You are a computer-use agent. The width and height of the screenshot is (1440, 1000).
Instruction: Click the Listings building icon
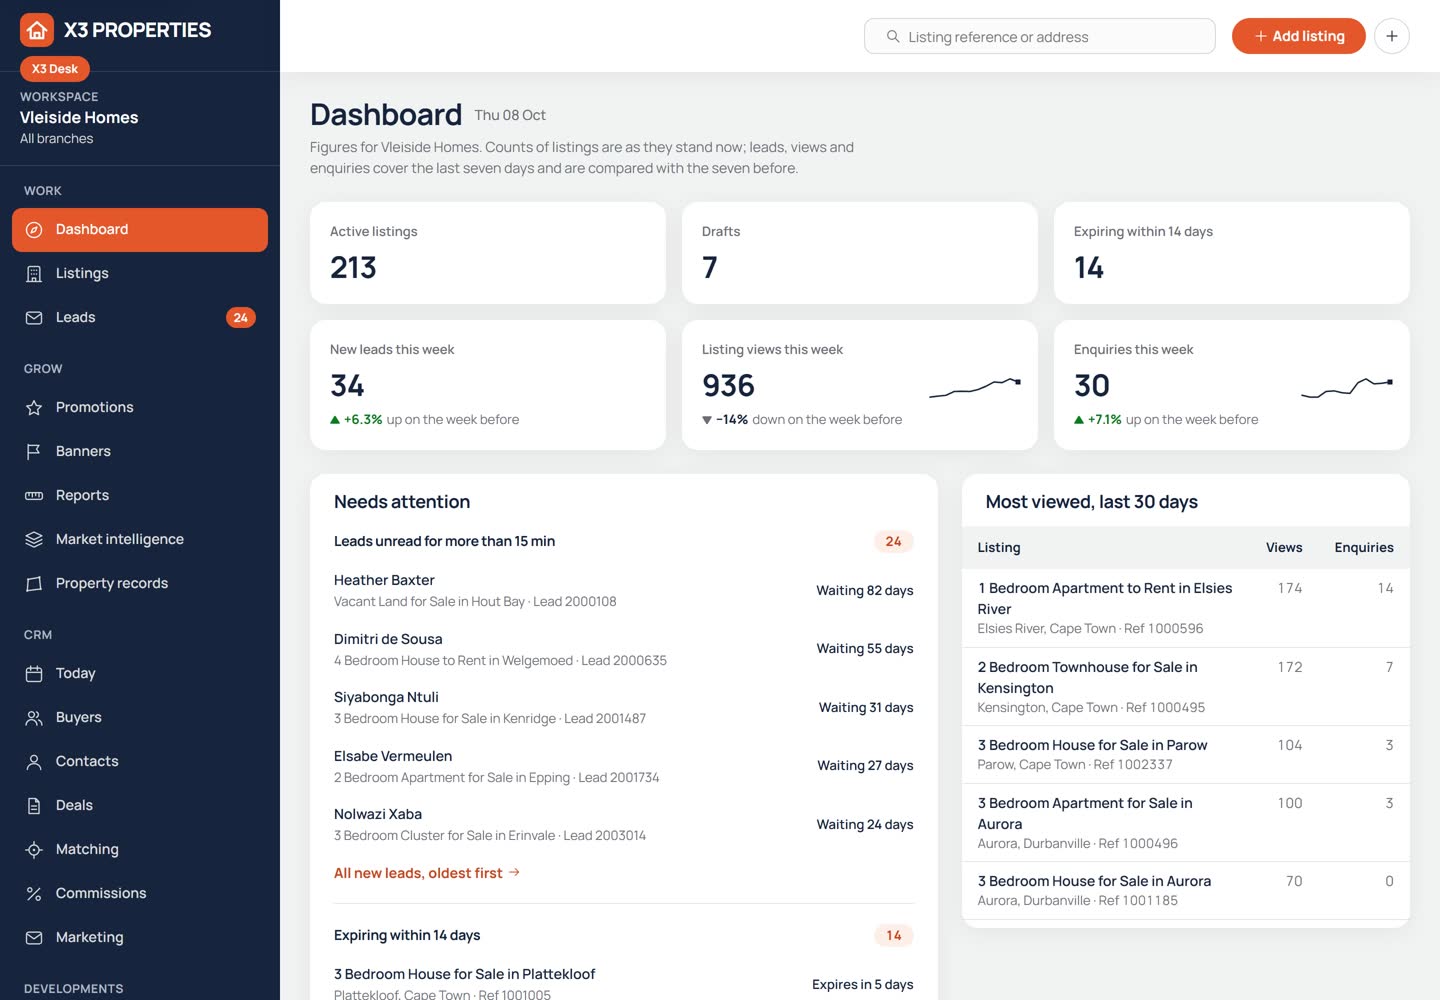(x=34, y=274)
